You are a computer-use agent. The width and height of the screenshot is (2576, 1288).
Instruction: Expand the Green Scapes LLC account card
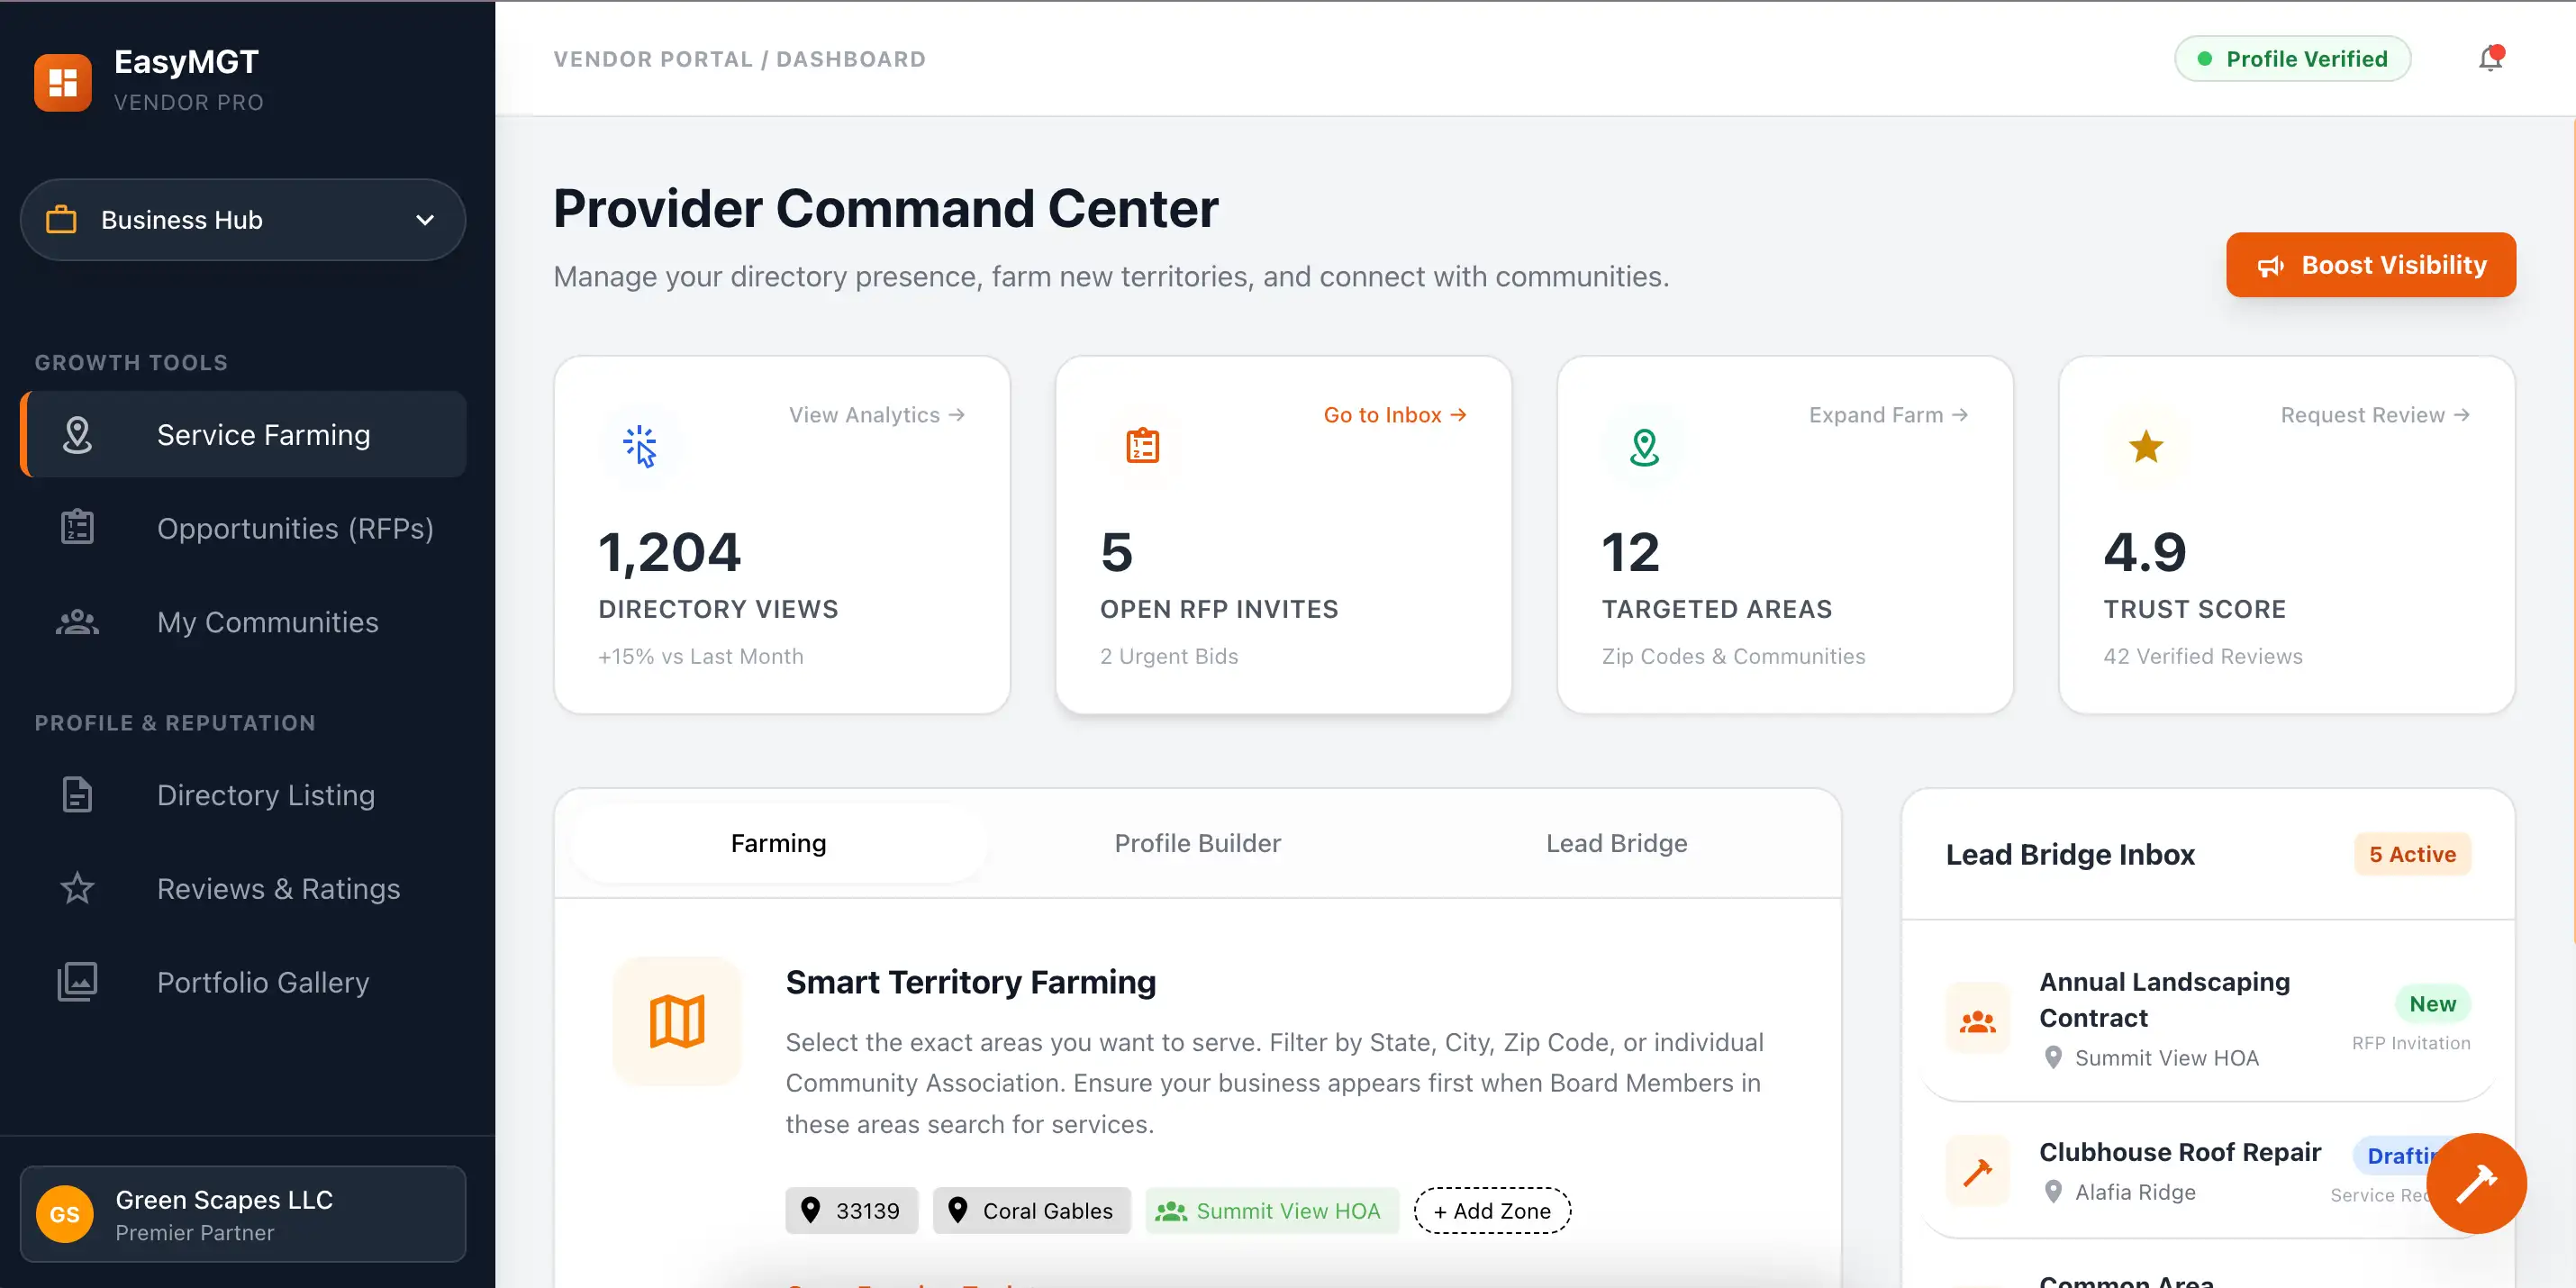click(243, 1214)
